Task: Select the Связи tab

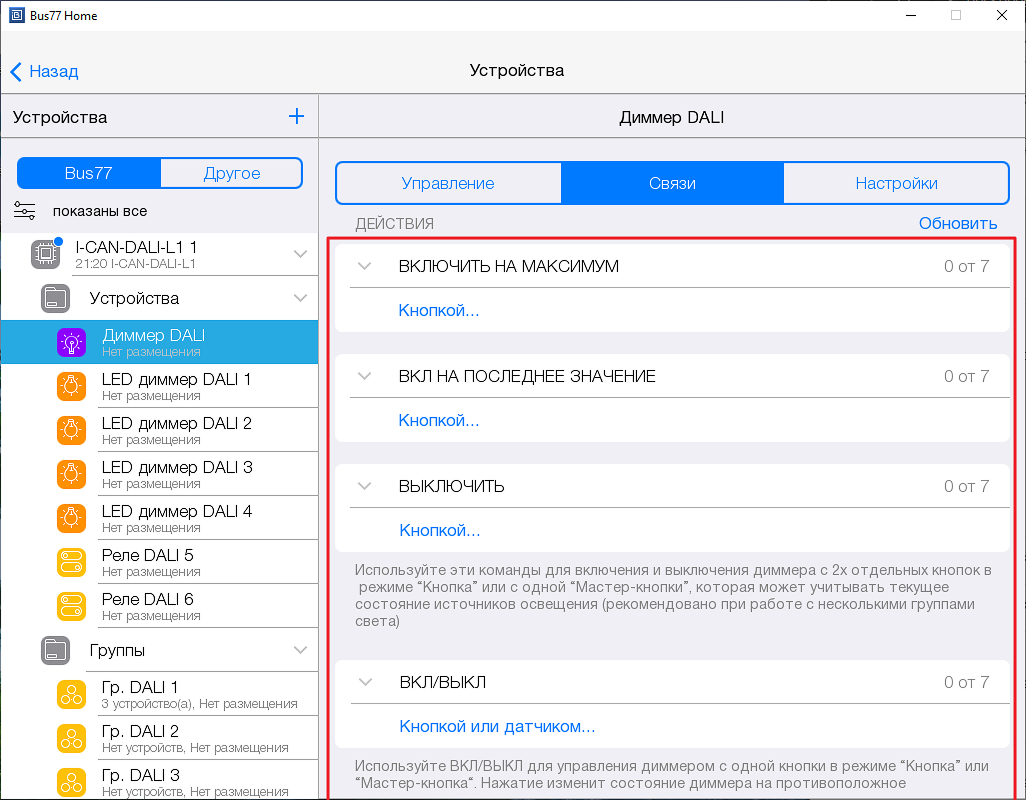Action: [x=672, y=183]
